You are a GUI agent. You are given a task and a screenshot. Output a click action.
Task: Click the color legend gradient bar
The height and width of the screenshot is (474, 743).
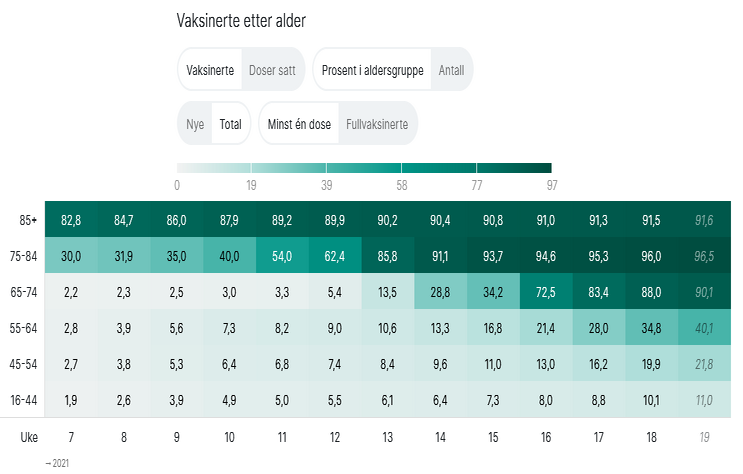[x=364, y=168]
